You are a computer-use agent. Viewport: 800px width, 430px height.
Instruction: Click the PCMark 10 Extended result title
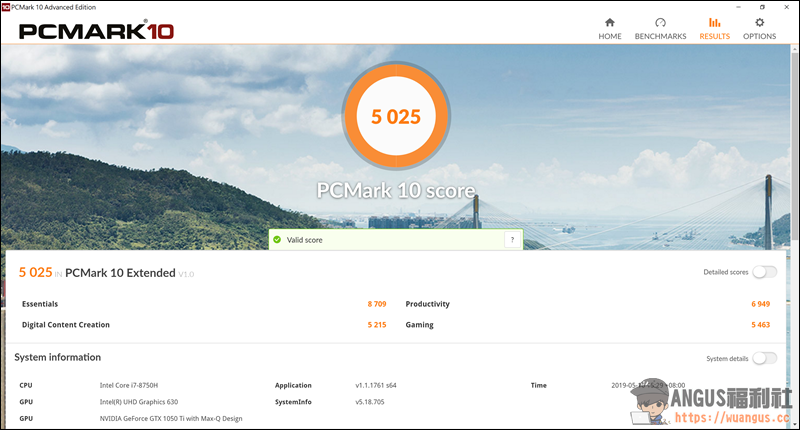(120, 273)
